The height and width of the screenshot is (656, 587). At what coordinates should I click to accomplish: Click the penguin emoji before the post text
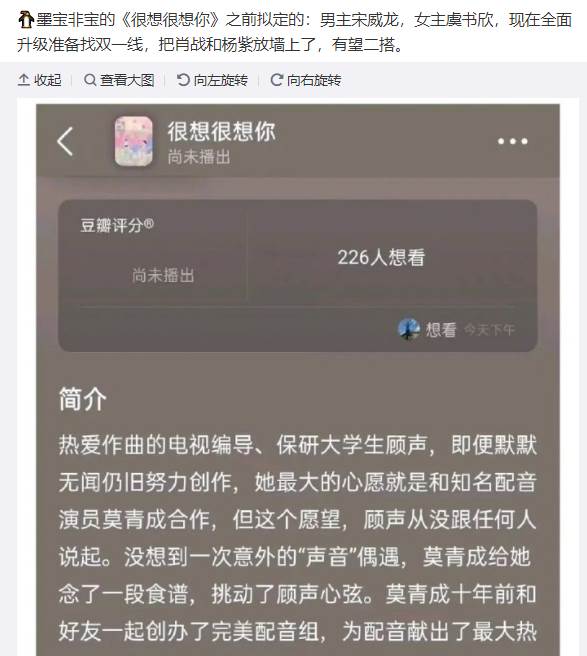[26, 19]
